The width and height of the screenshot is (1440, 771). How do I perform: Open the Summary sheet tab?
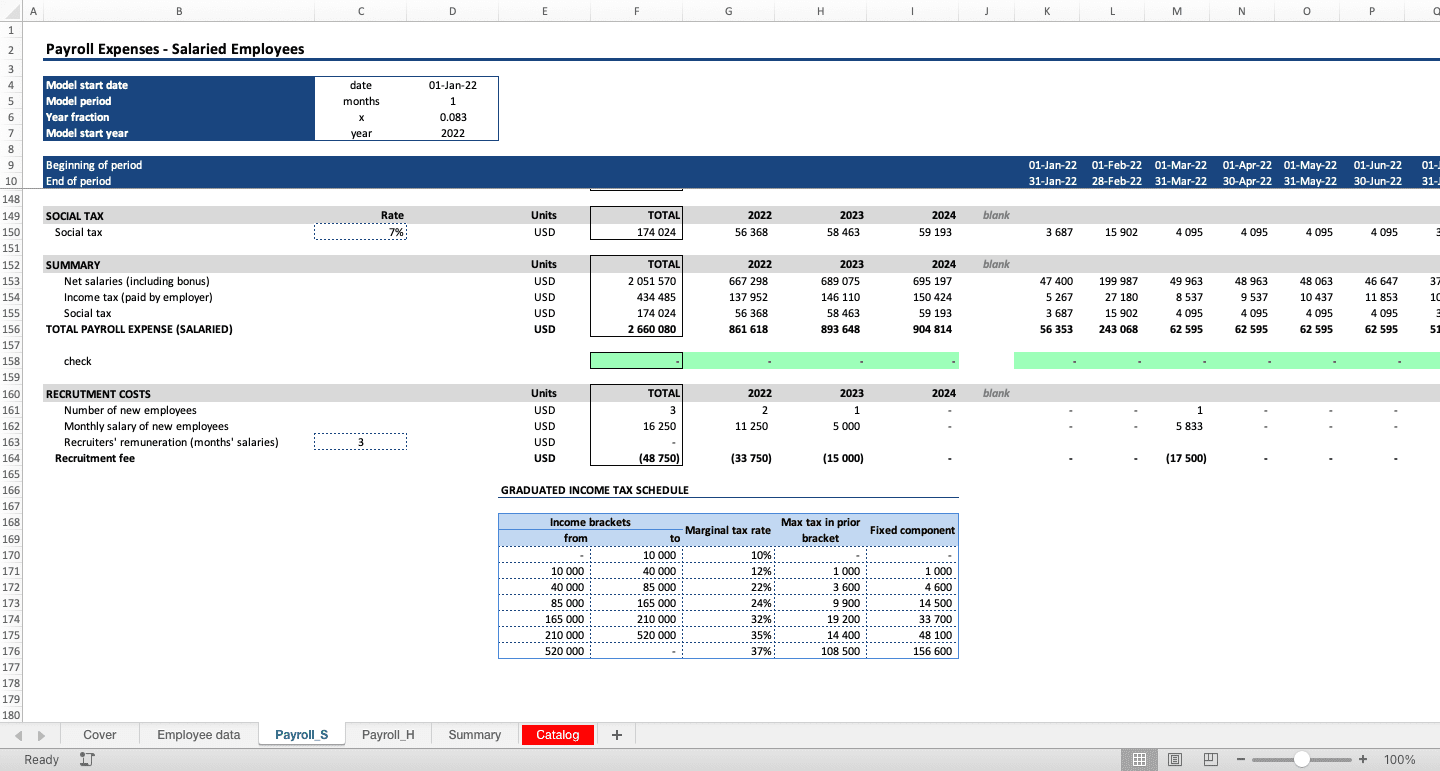click(474, 734)
